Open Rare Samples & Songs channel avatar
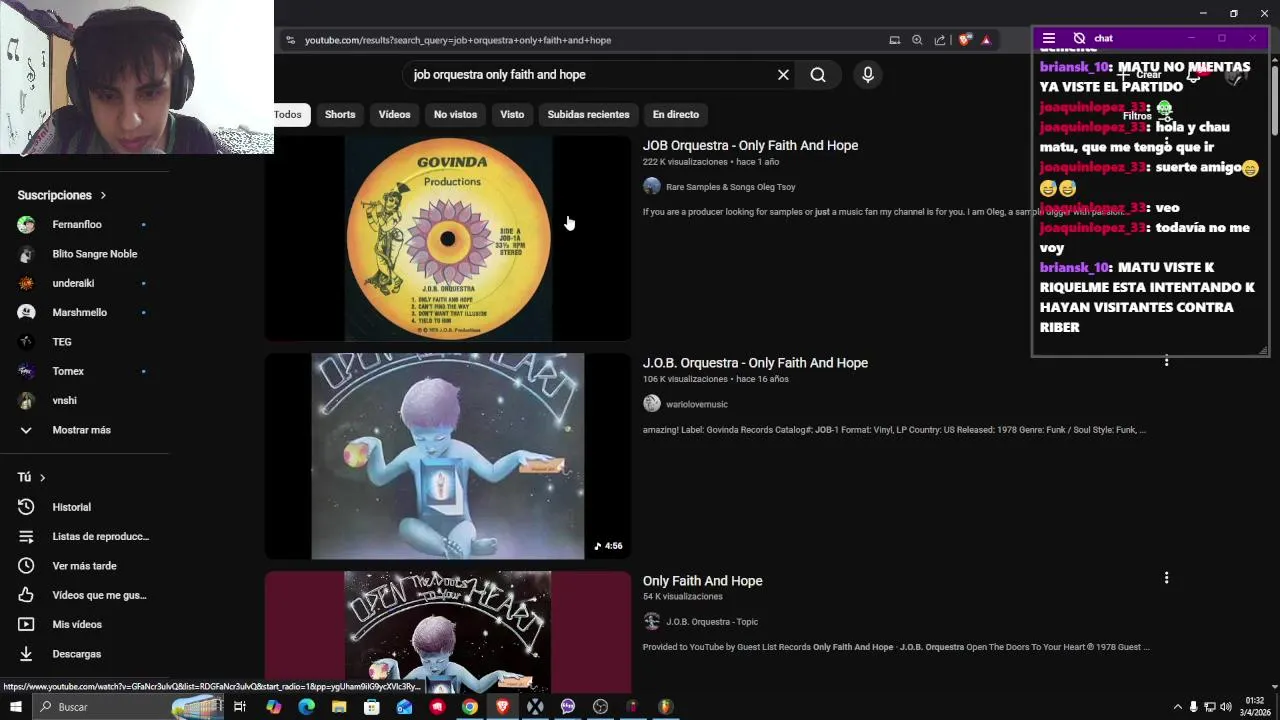Screen dimensions: 1280x720 point(652,186)
